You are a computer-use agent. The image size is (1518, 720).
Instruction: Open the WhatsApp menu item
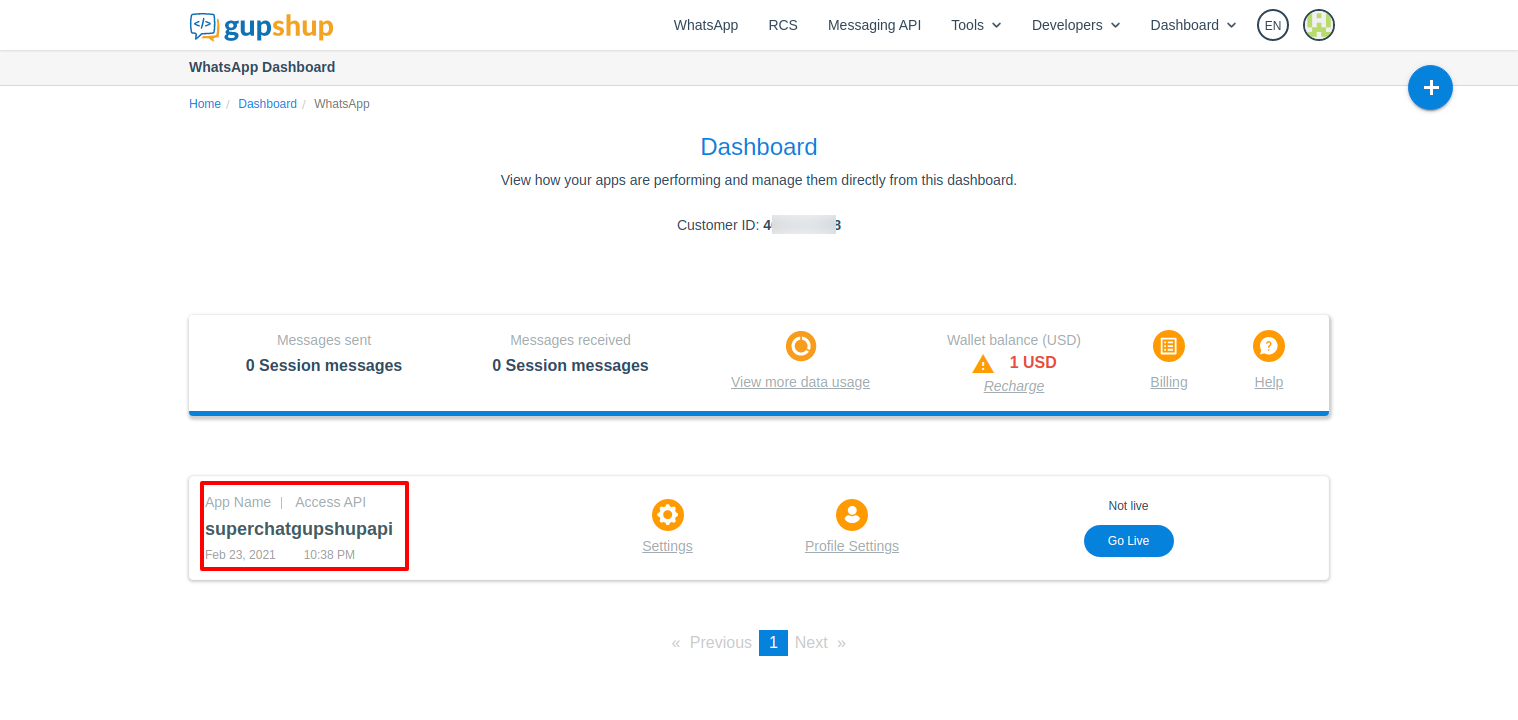tap(706, 25)
